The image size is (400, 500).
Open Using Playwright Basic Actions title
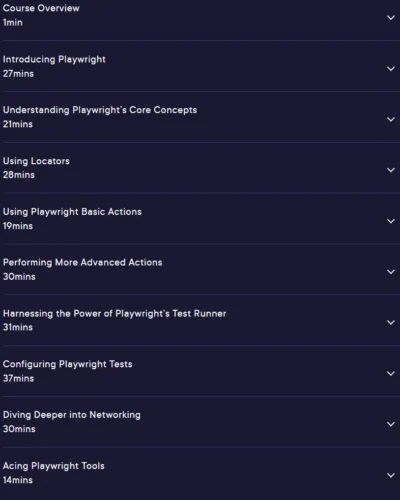[72, 212]
